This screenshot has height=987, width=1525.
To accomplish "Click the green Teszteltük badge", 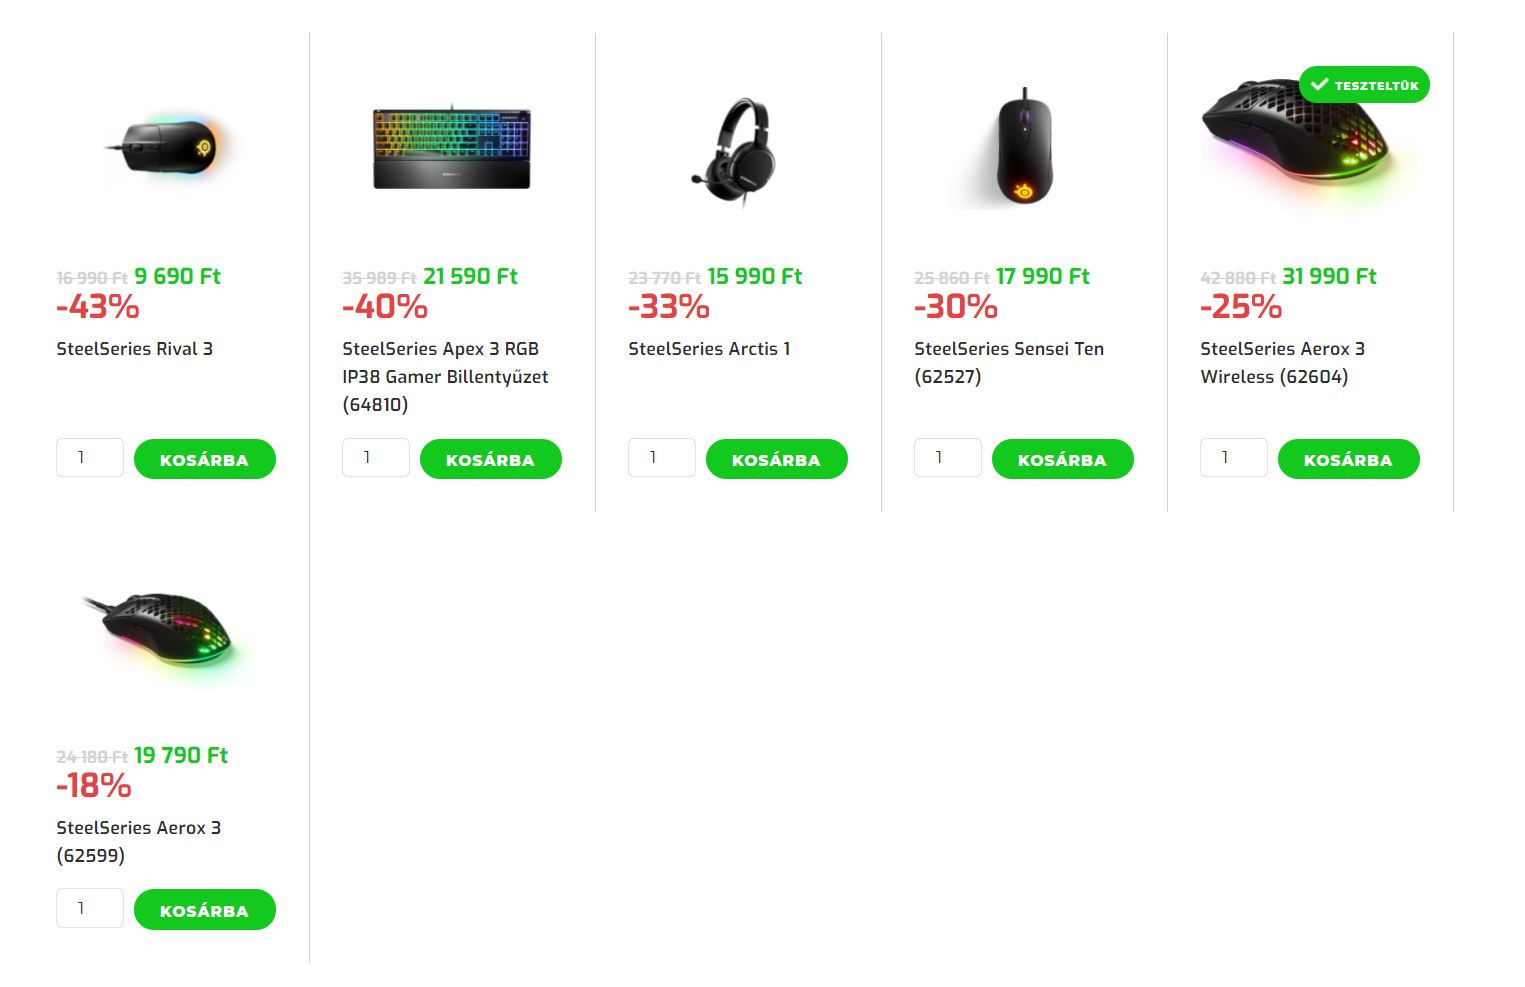I will click(1364, 85).
